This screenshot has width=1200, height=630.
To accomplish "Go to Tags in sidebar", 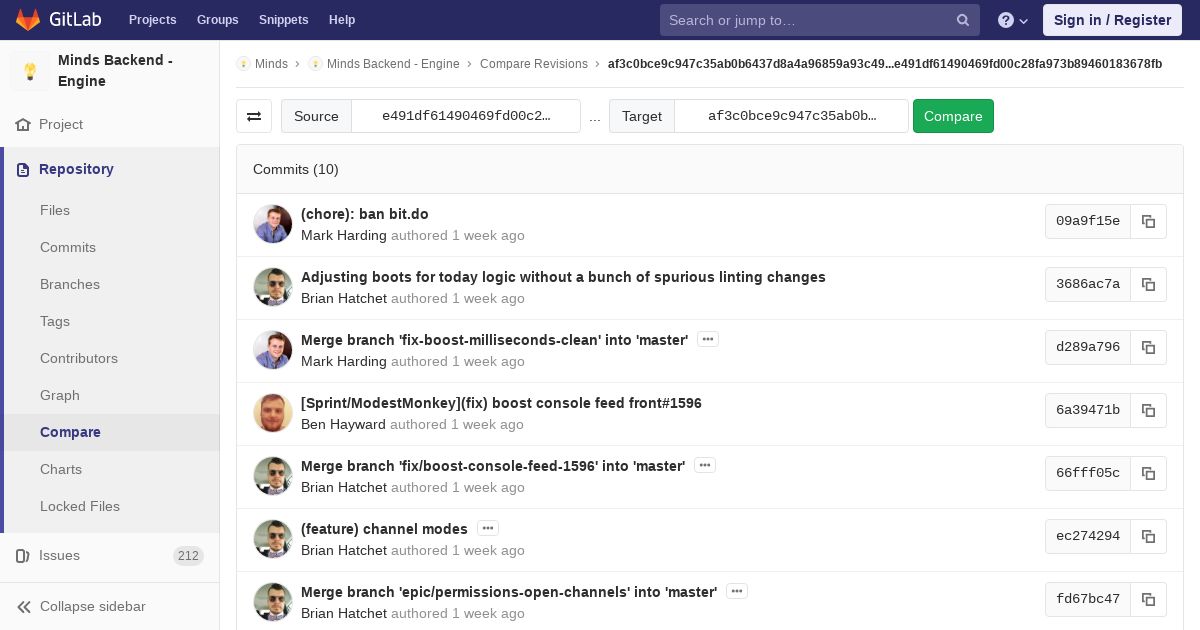I will 55,322.
